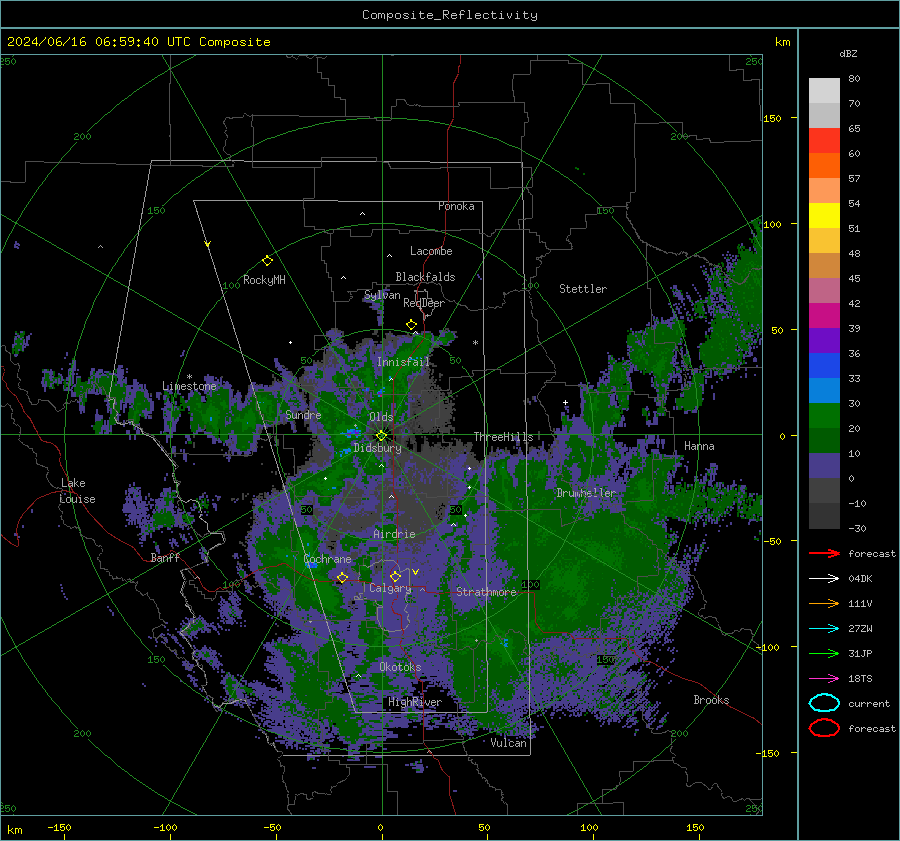Screen dimensions: 900x841
Task: Click the tan swatch between 48 and 45 dBZ
Action: [824, 265]
